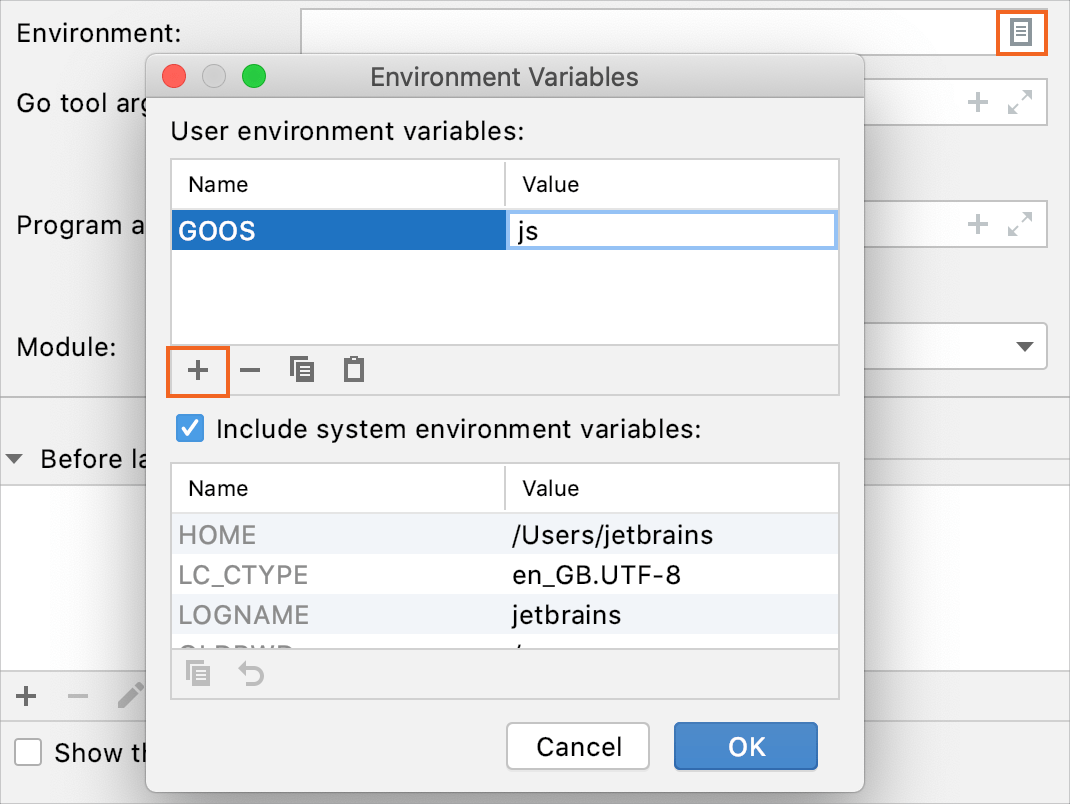Toggle the Show th checkbox at bottom
Screen dimensions: 1070x804
click(27, 753)
